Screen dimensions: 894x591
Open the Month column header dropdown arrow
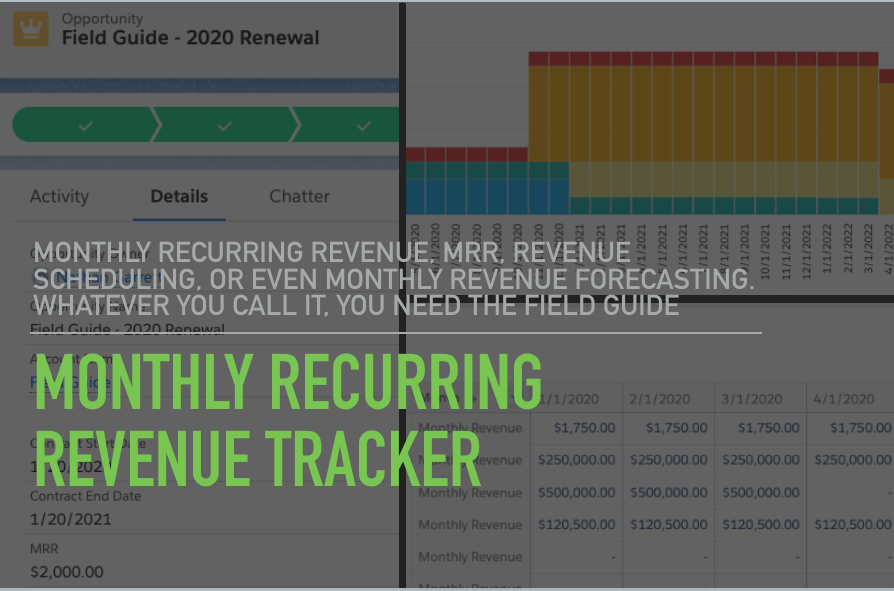(513, 399)
